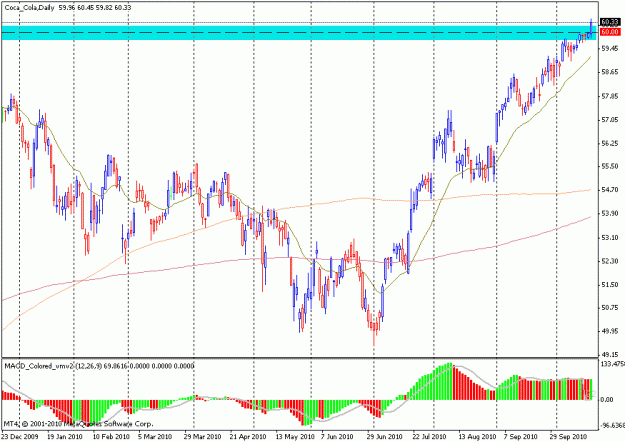The image size is (625, 442).
Task: Click the 57.05 price axis label
Action: [610, 120]
